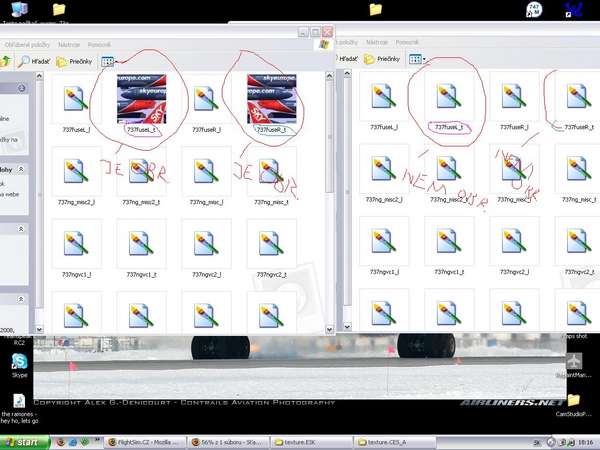Open the 747 desktop shortcut icon
600x450 pixels.
coord(534,10)
